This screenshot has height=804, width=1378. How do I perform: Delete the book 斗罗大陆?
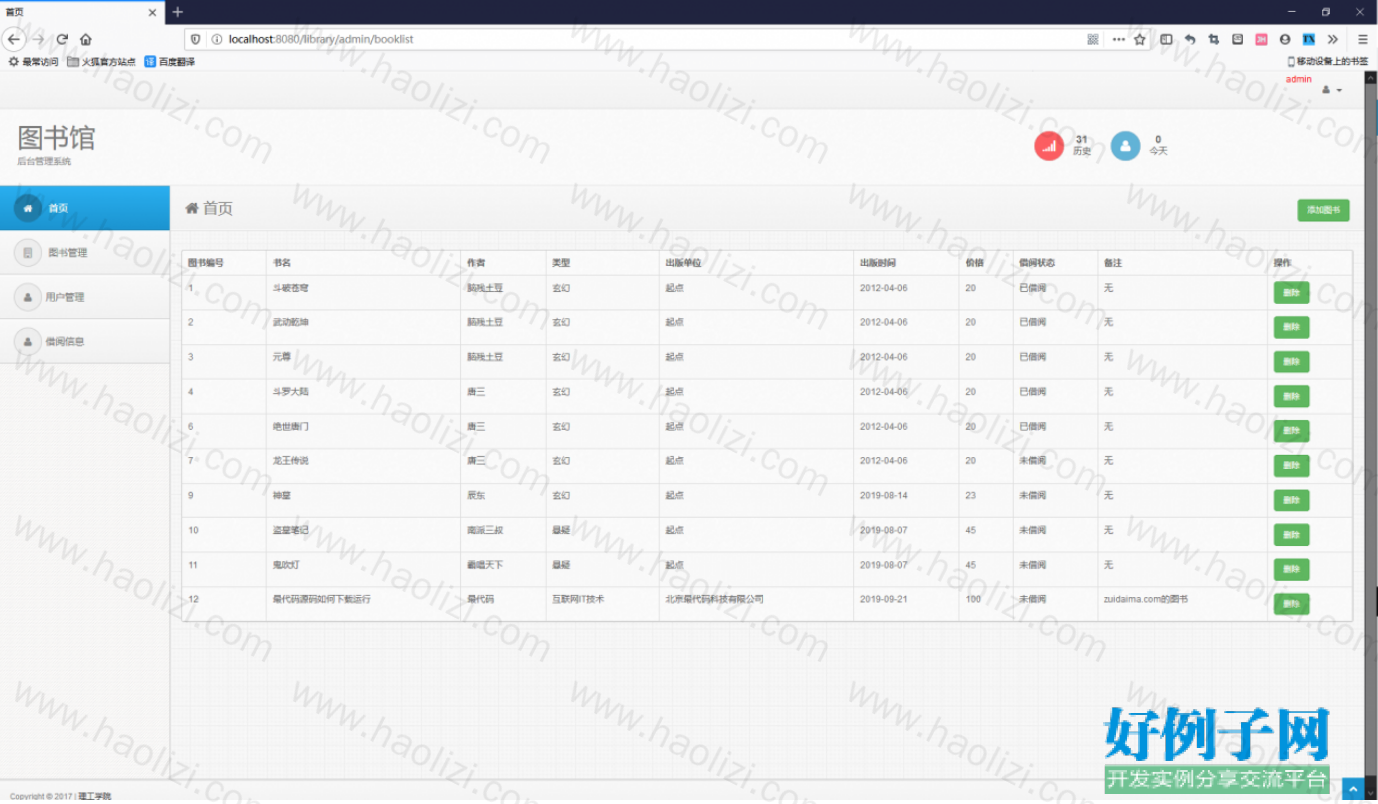[x=1291, y=396]
